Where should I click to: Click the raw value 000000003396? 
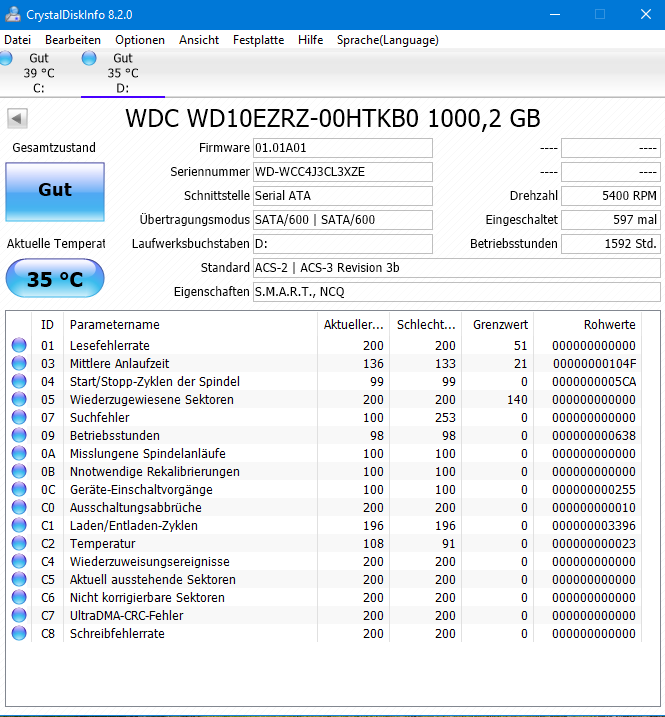tap(594, 525)
